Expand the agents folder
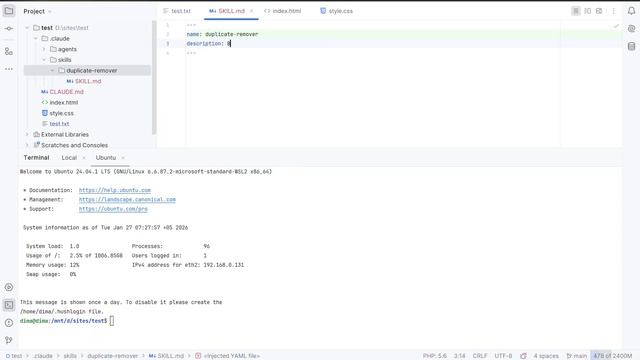This screenshot has width=640, height=360. [44, 49]
